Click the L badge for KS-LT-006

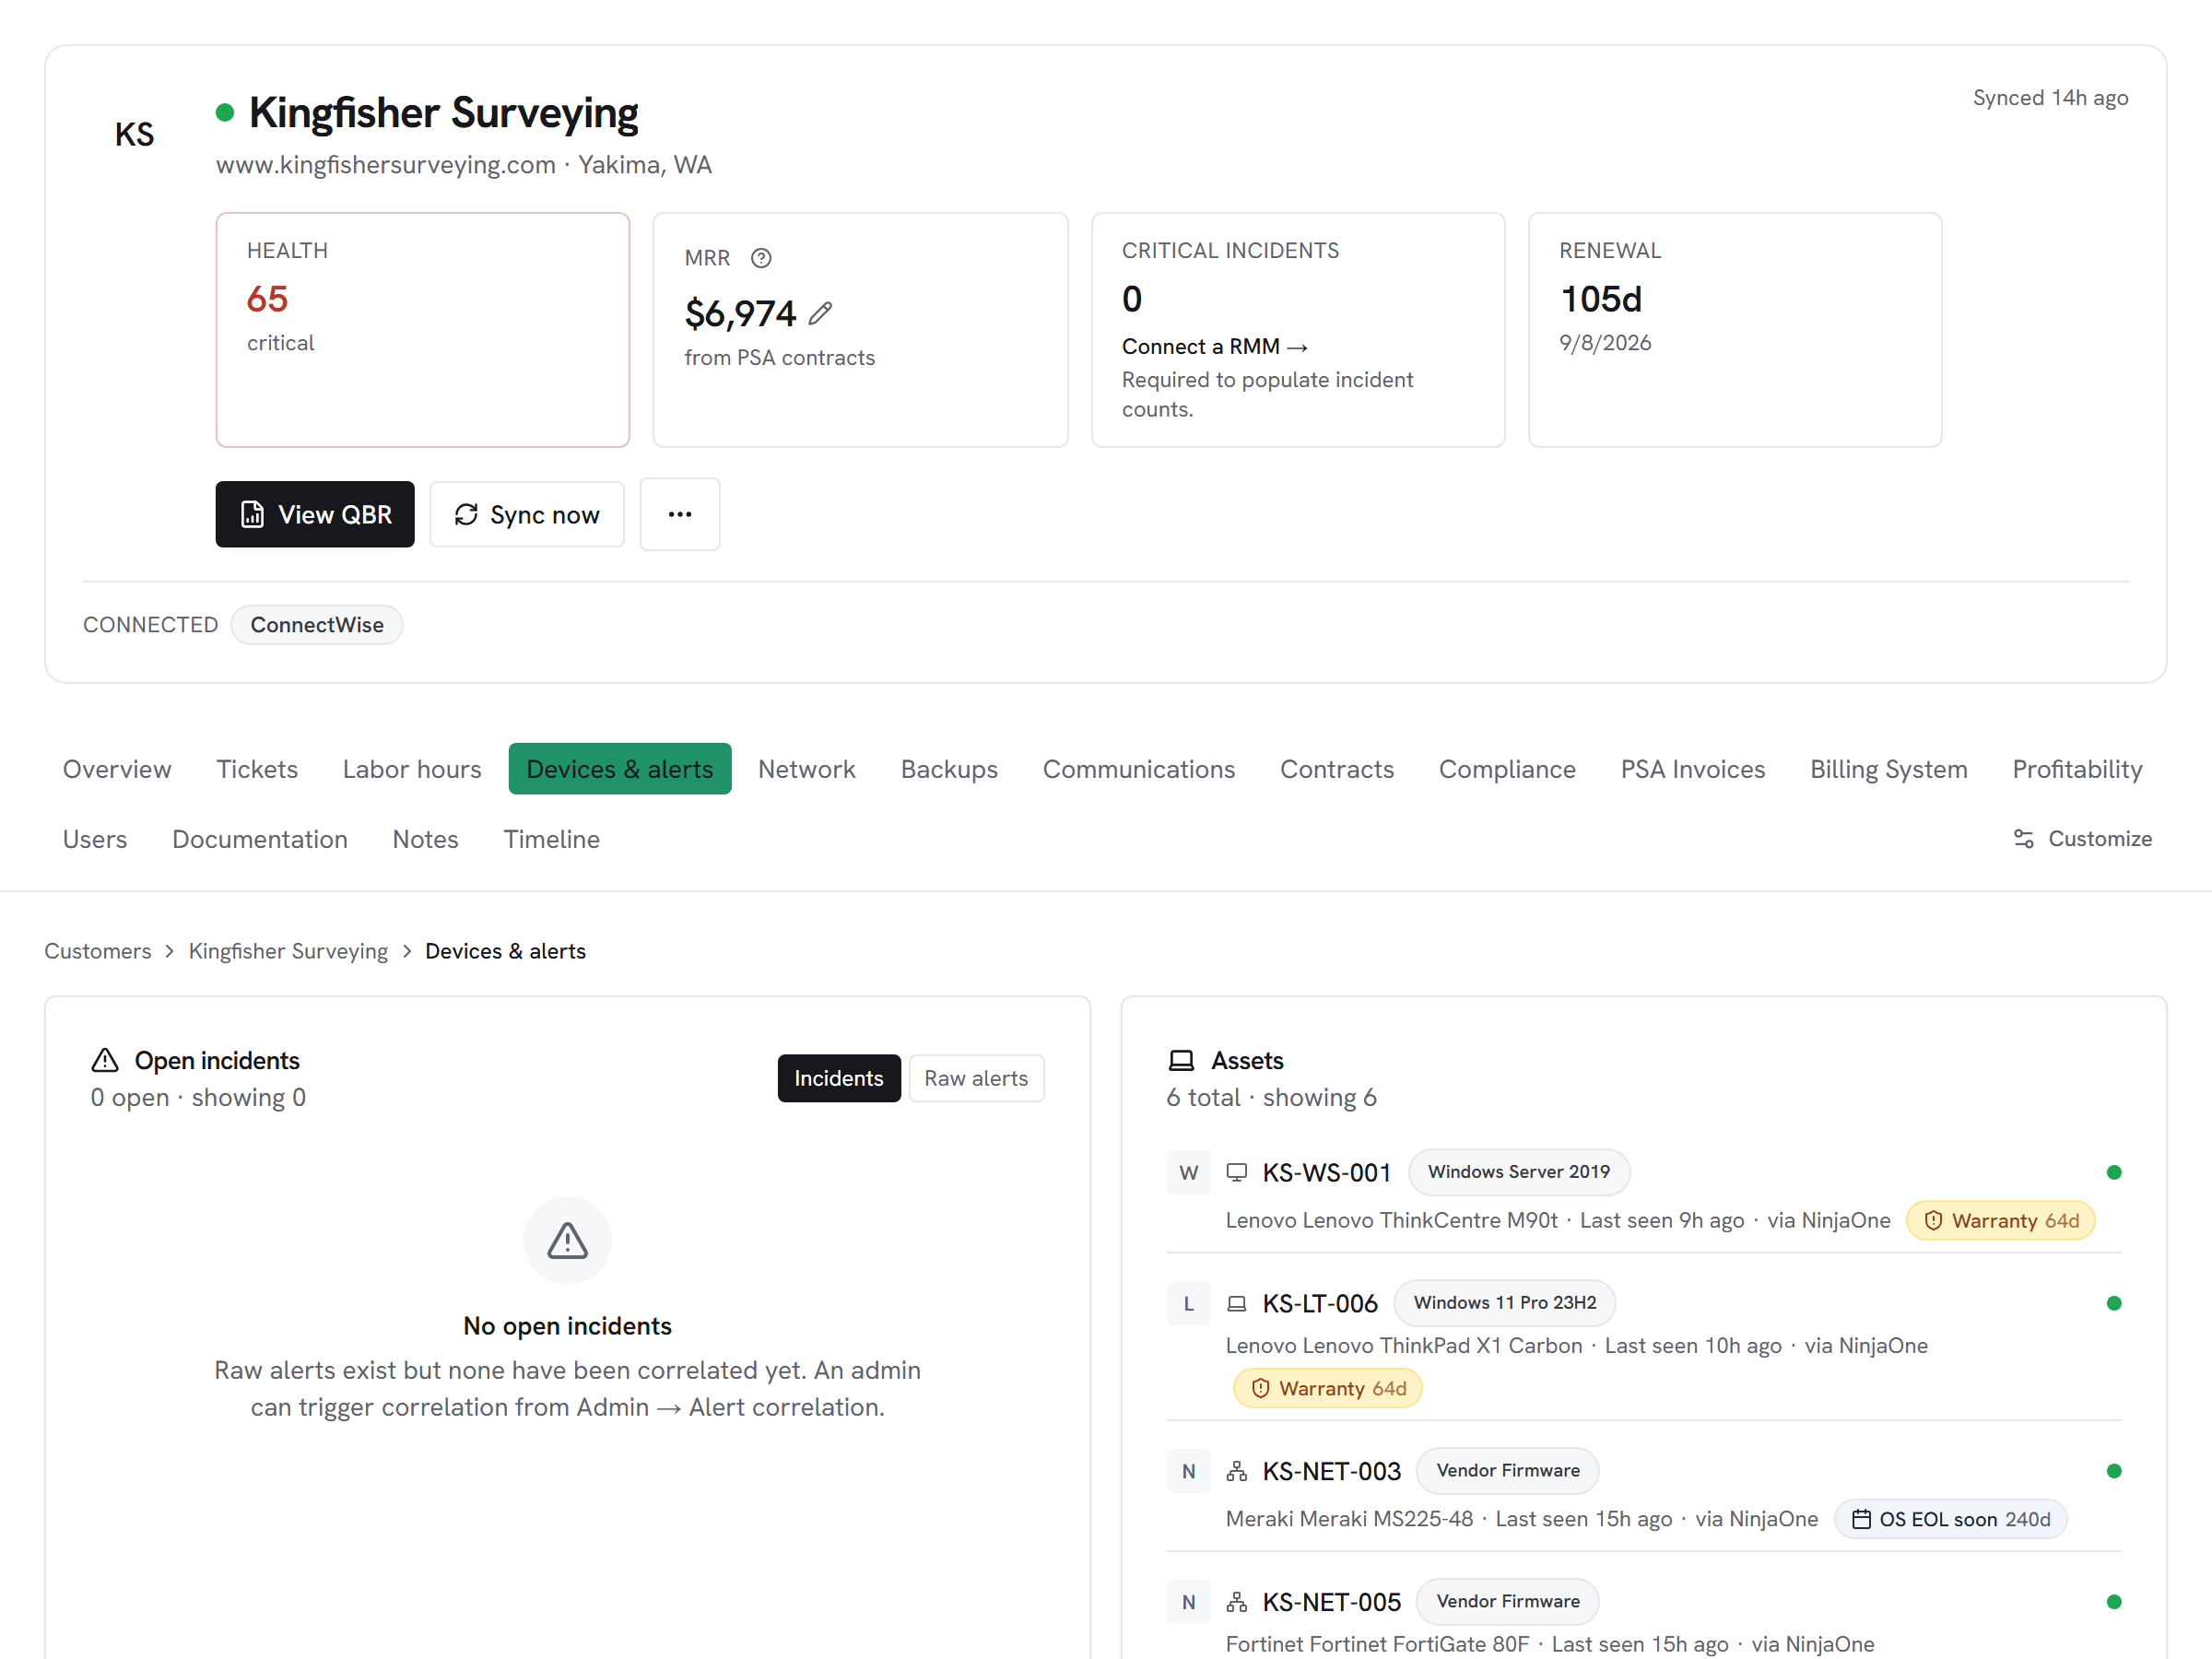tap(1188, 1303)
